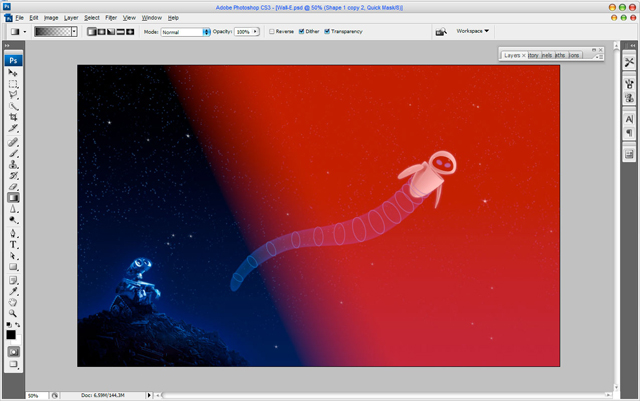640x401 pixels.
Task: Open the Mode blending dropdown
Action: [186, 32]
